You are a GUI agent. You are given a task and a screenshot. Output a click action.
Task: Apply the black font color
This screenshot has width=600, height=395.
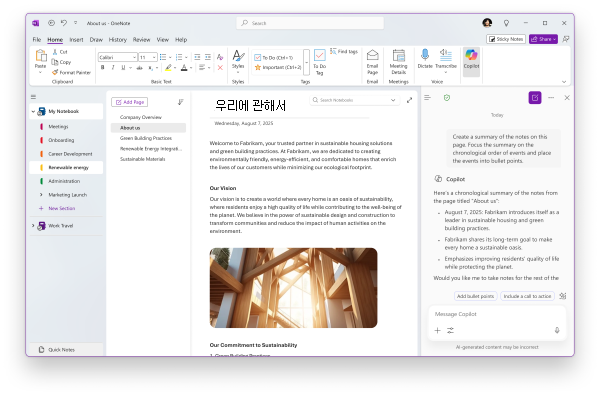tap(184, 68)
